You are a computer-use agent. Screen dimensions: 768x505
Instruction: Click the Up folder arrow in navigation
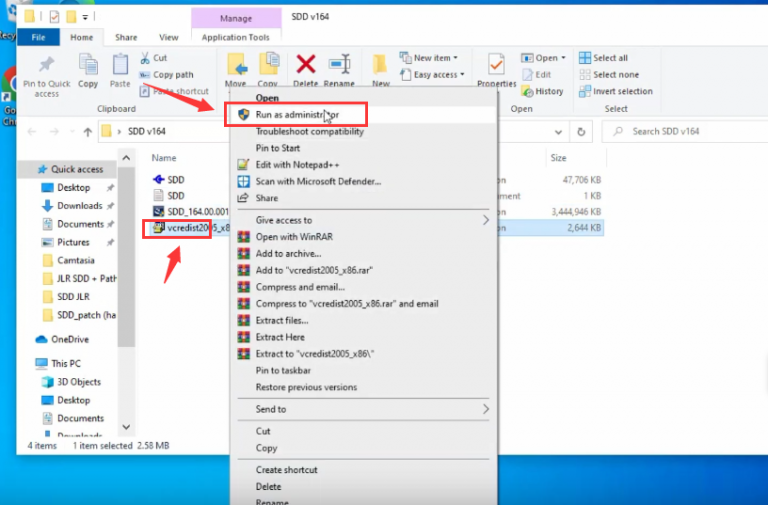[x=88, y=131]
